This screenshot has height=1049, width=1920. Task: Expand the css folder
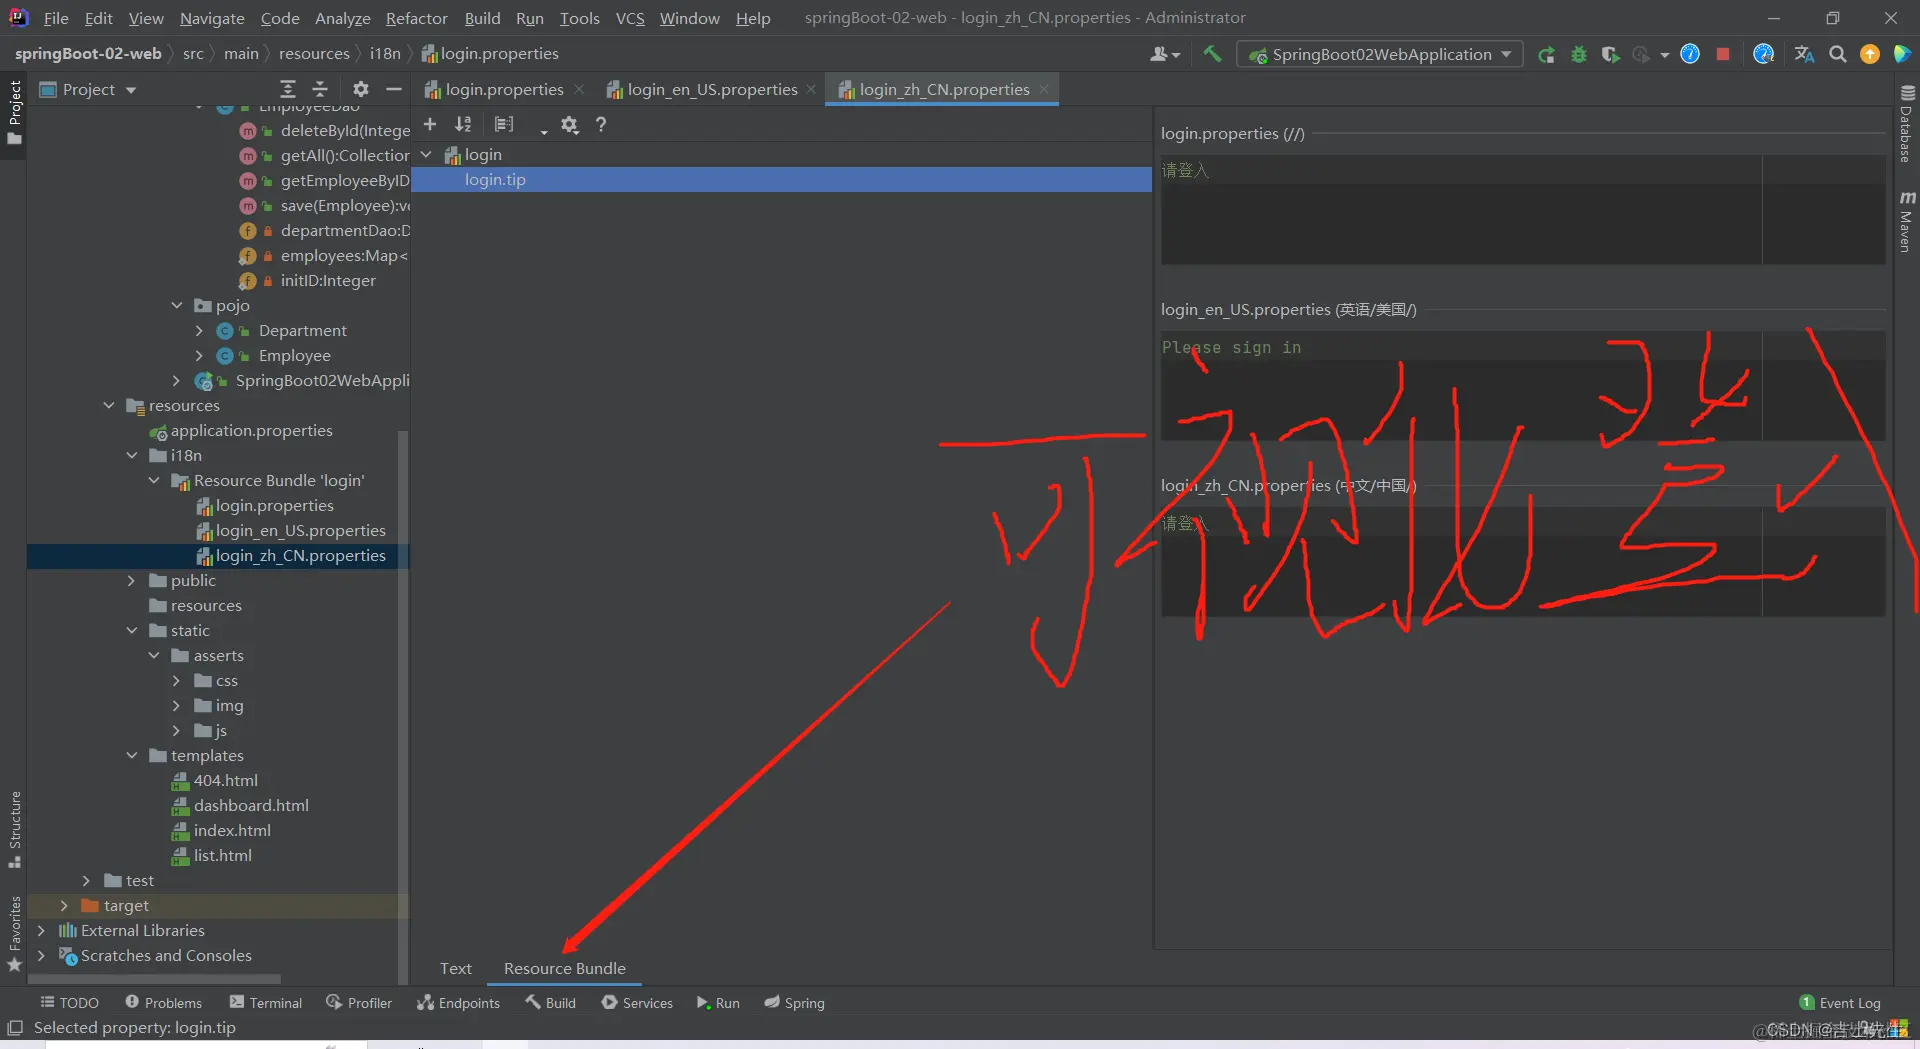(x=176, y=680)
